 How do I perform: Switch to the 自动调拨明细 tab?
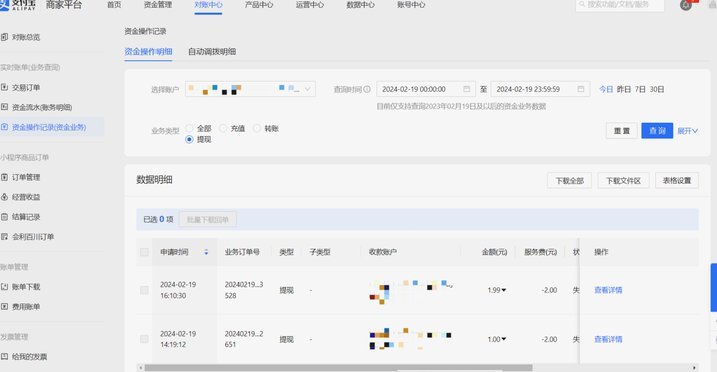pos(212,52)
